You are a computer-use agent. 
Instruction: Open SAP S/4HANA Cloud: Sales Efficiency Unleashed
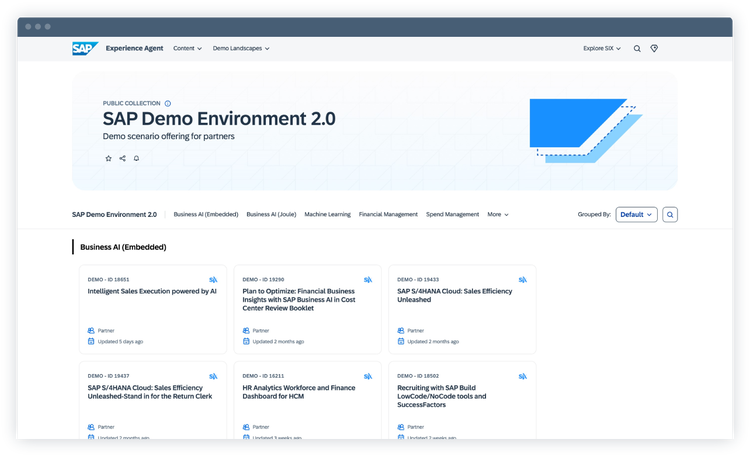(x=454, y=295)
